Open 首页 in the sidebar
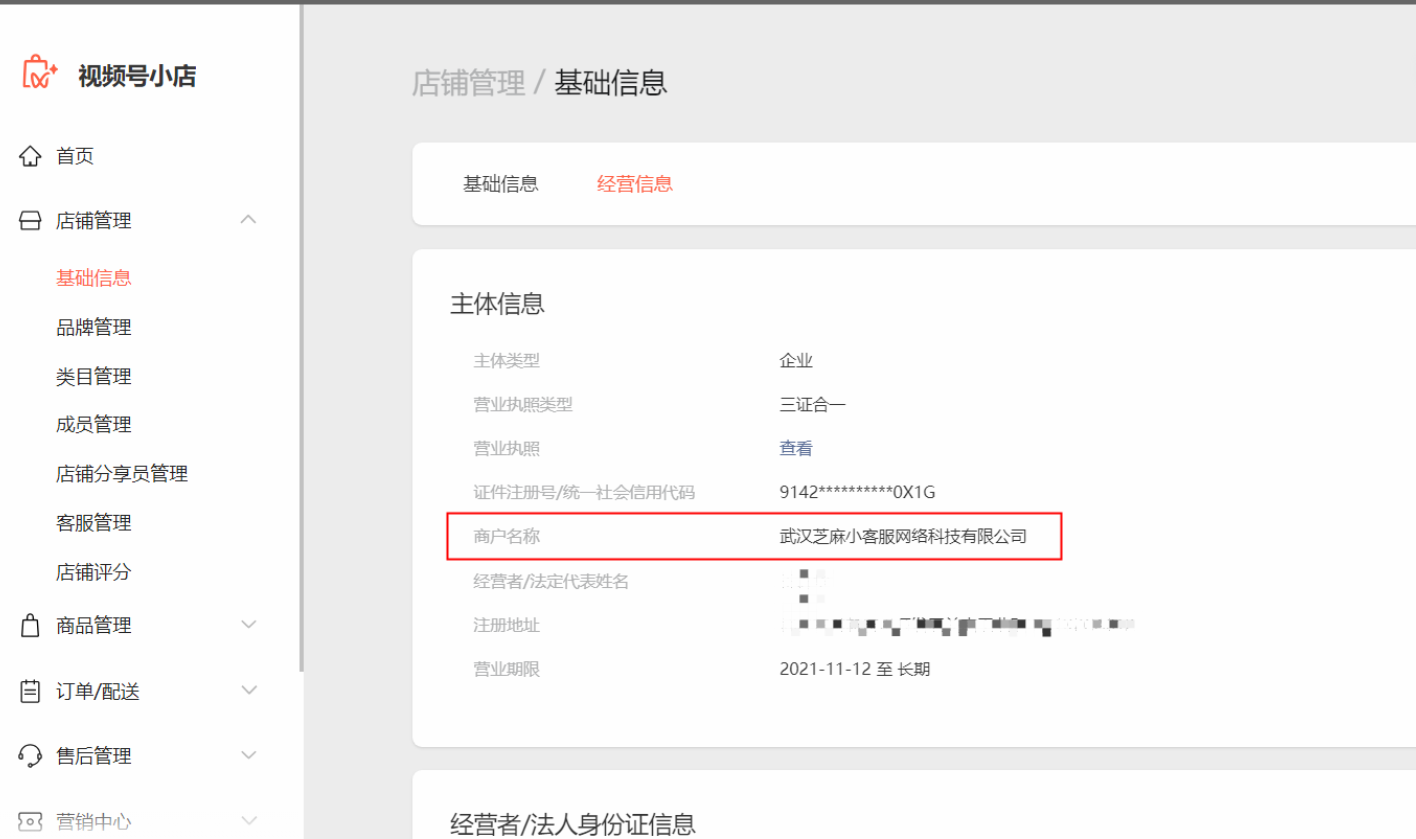This screenshot has height=839, width=1416. pyautogui.click(x=75, y=156)
